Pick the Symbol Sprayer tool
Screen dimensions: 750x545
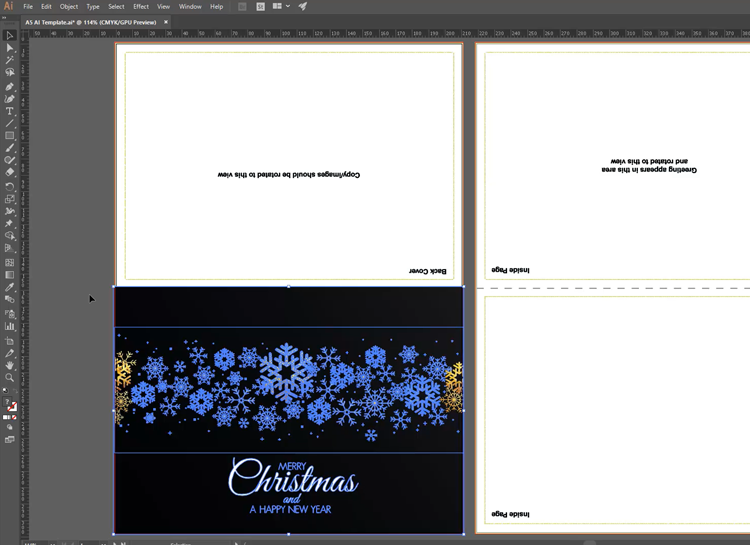coord(10,314)
